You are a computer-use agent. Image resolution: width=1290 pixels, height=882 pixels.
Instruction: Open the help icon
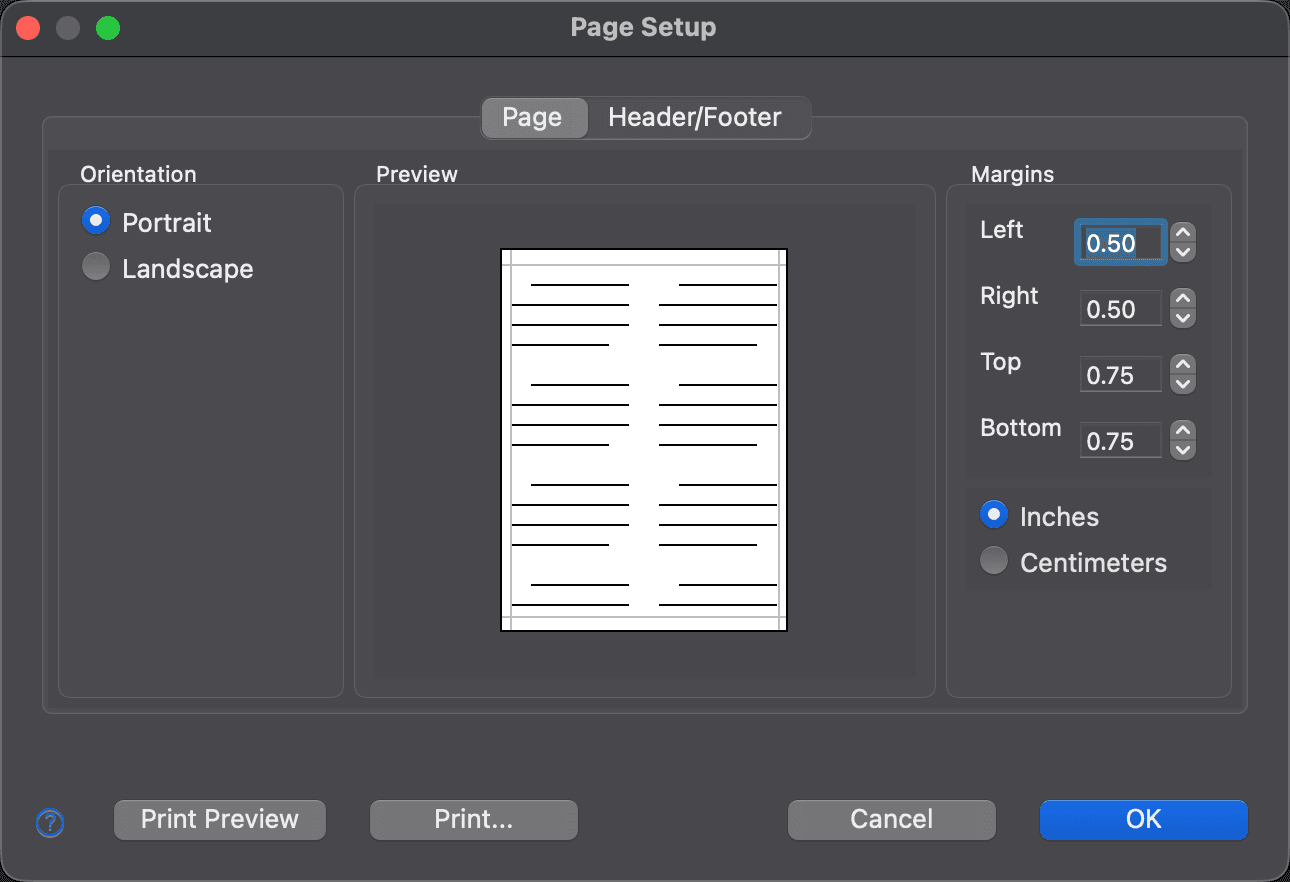pos(50,823)
